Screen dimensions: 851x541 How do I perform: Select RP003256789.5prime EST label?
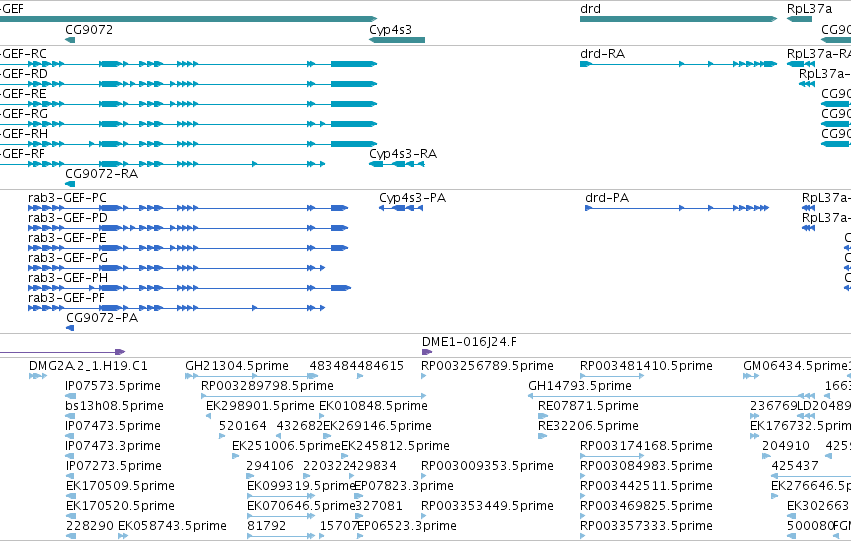[x=487, y=366]
